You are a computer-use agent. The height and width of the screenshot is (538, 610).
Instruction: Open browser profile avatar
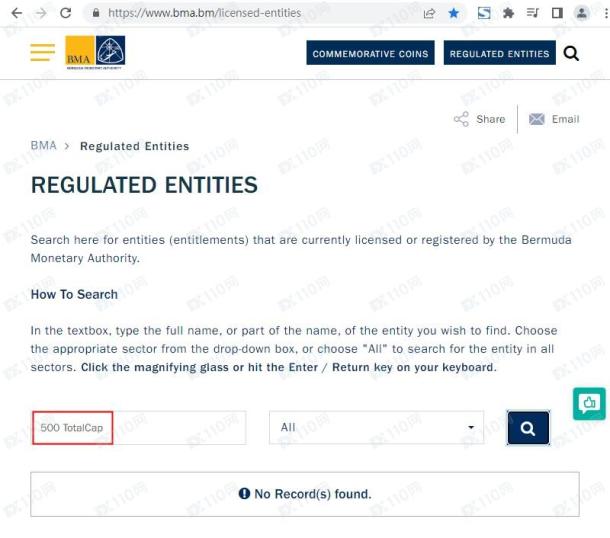pyautogui.click(x=582, y=13)
